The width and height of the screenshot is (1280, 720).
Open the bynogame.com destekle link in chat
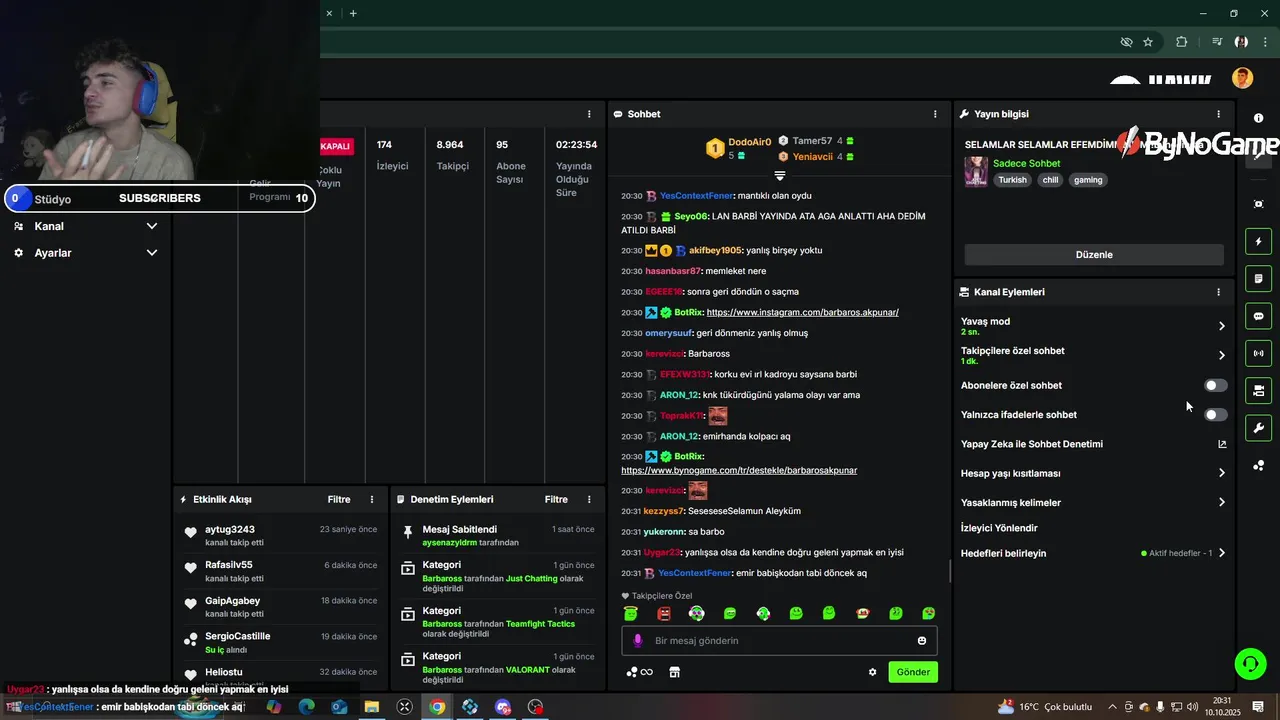pos(739,470)
